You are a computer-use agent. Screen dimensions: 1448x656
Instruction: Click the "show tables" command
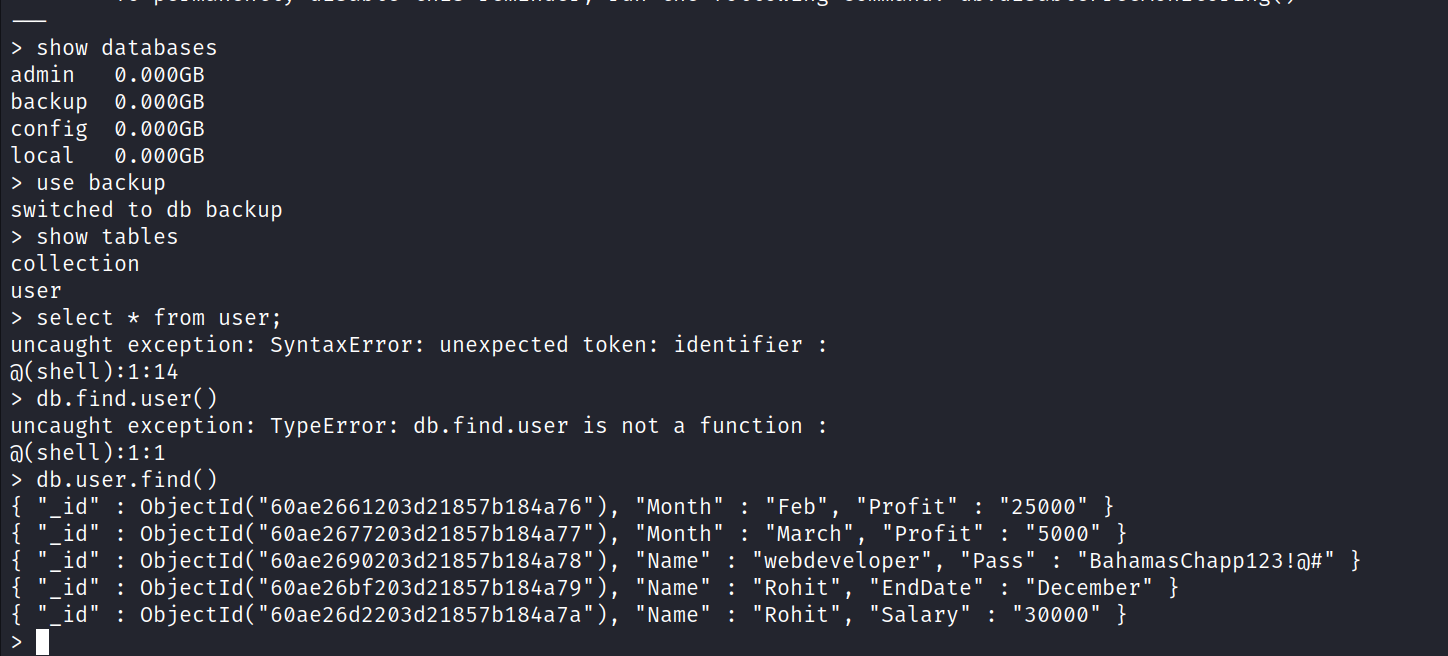(x=107, y=237)
